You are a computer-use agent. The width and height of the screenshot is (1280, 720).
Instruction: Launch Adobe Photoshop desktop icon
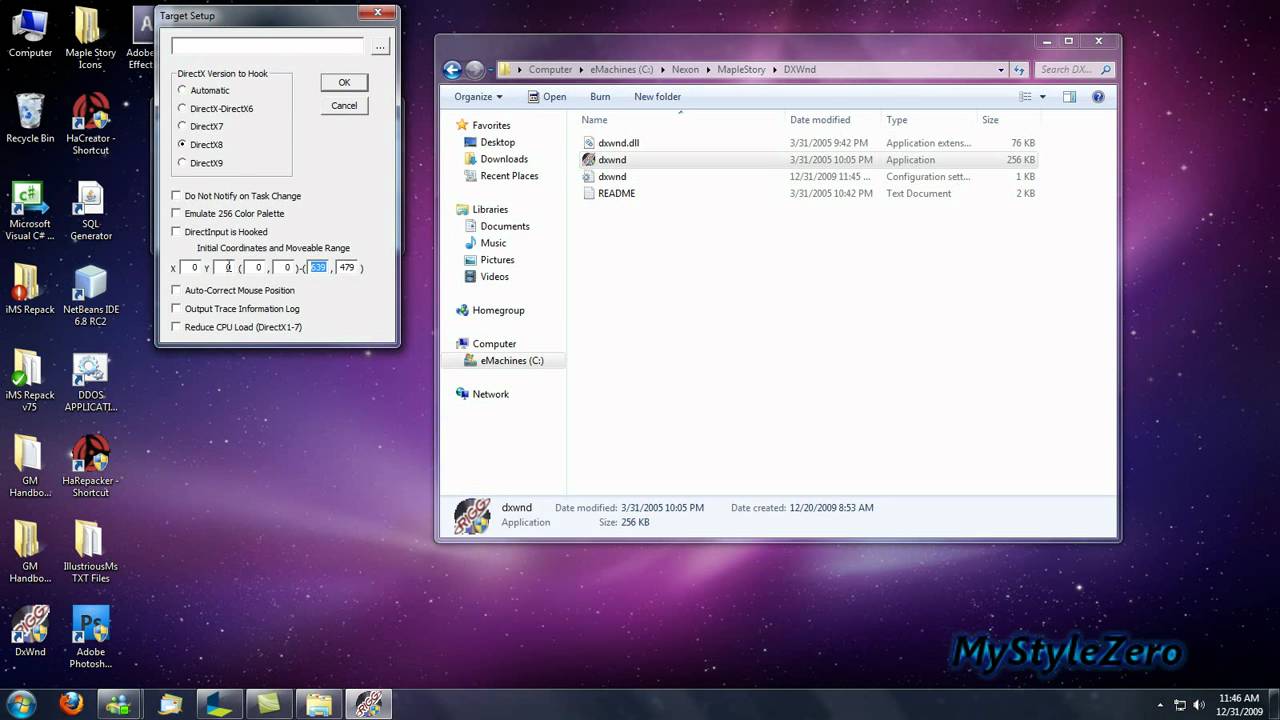coord(90,638)
